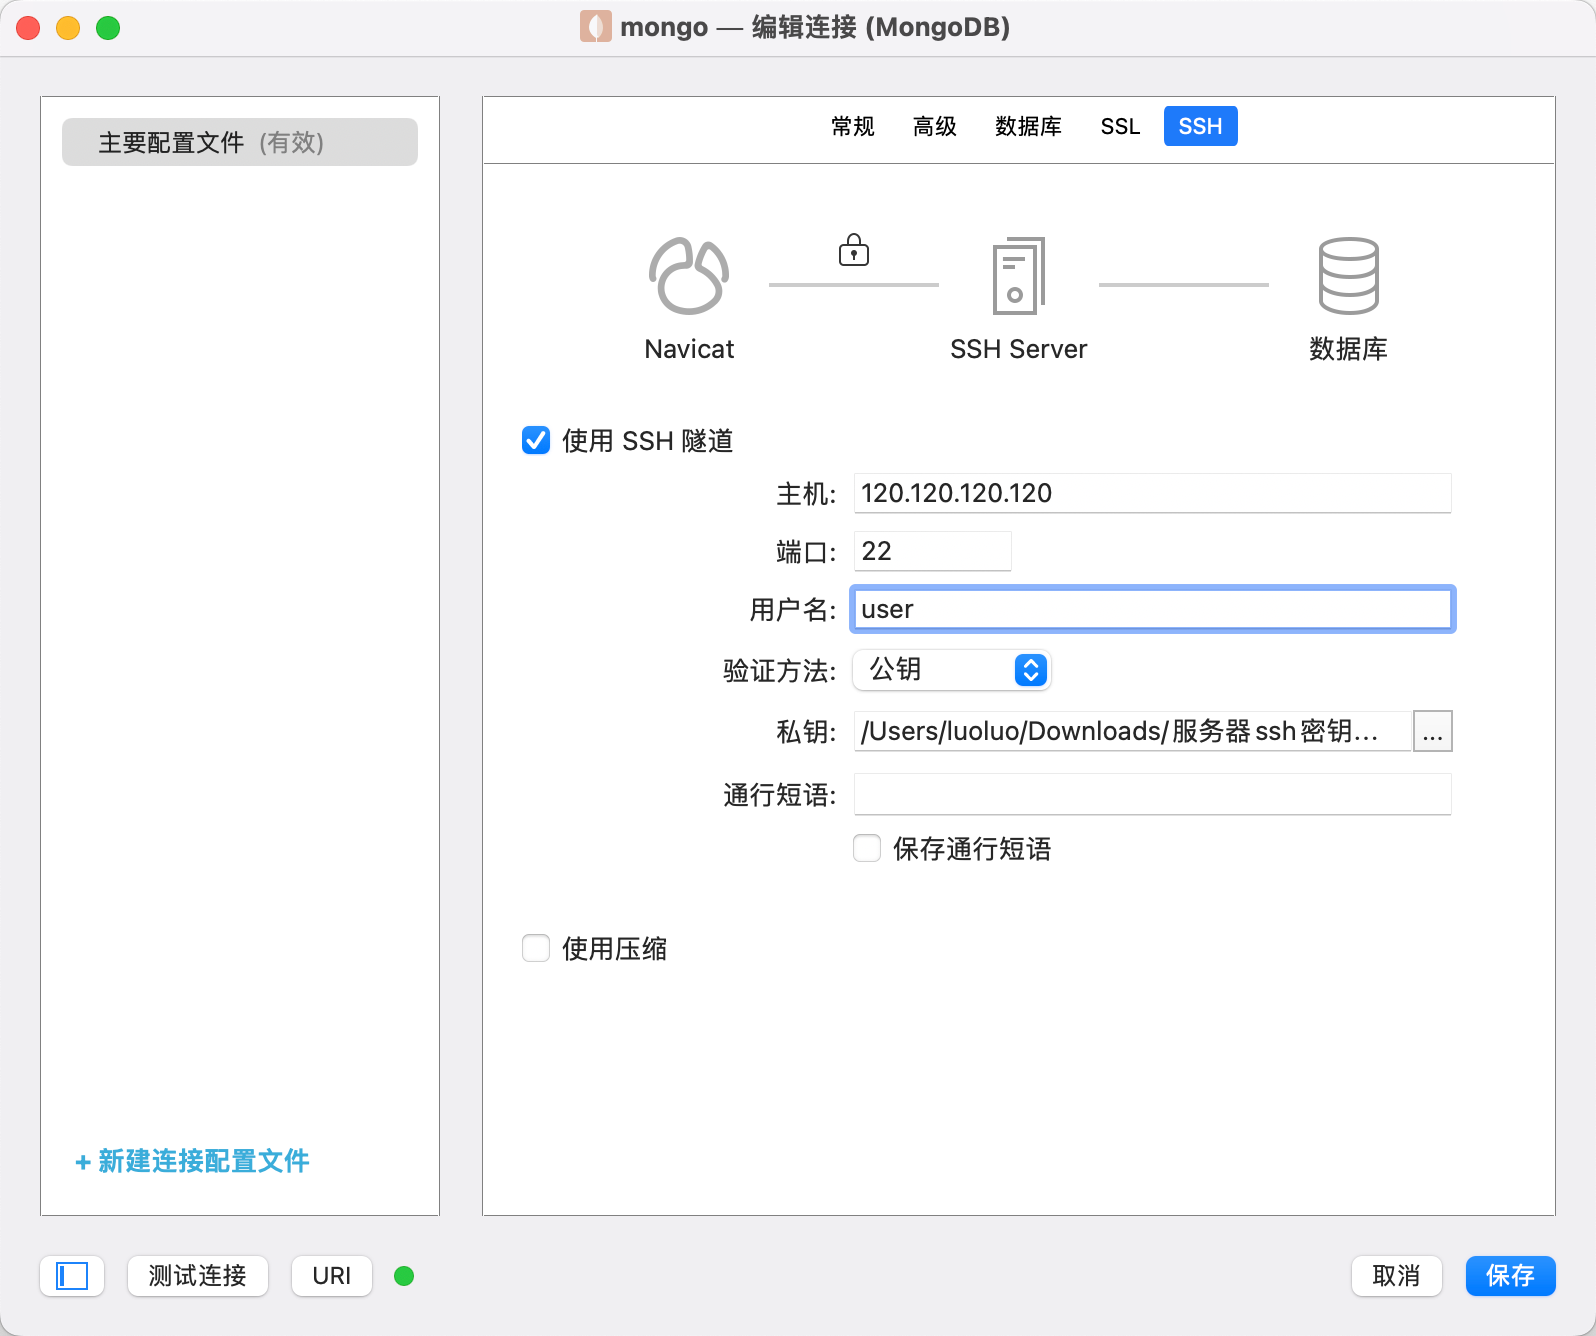Click the mongo leaf icon in title bar
The height and width of the screenshot is (1336, 1596).
pyautogui.click(x=595, y=27)
